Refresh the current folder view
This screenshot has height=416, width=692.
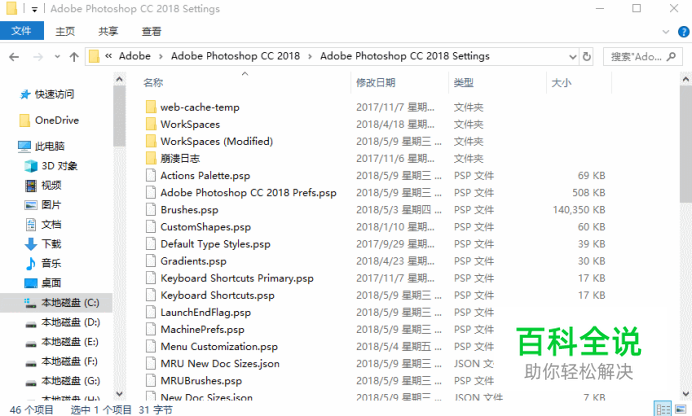tap(587, 57)
